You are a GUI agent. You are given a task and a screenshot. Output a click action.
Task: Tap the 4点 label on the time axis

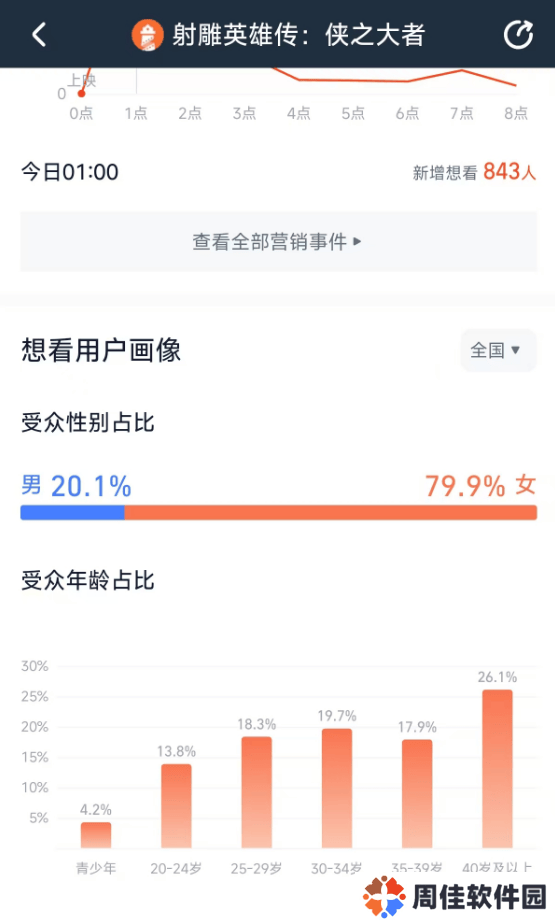299,113
